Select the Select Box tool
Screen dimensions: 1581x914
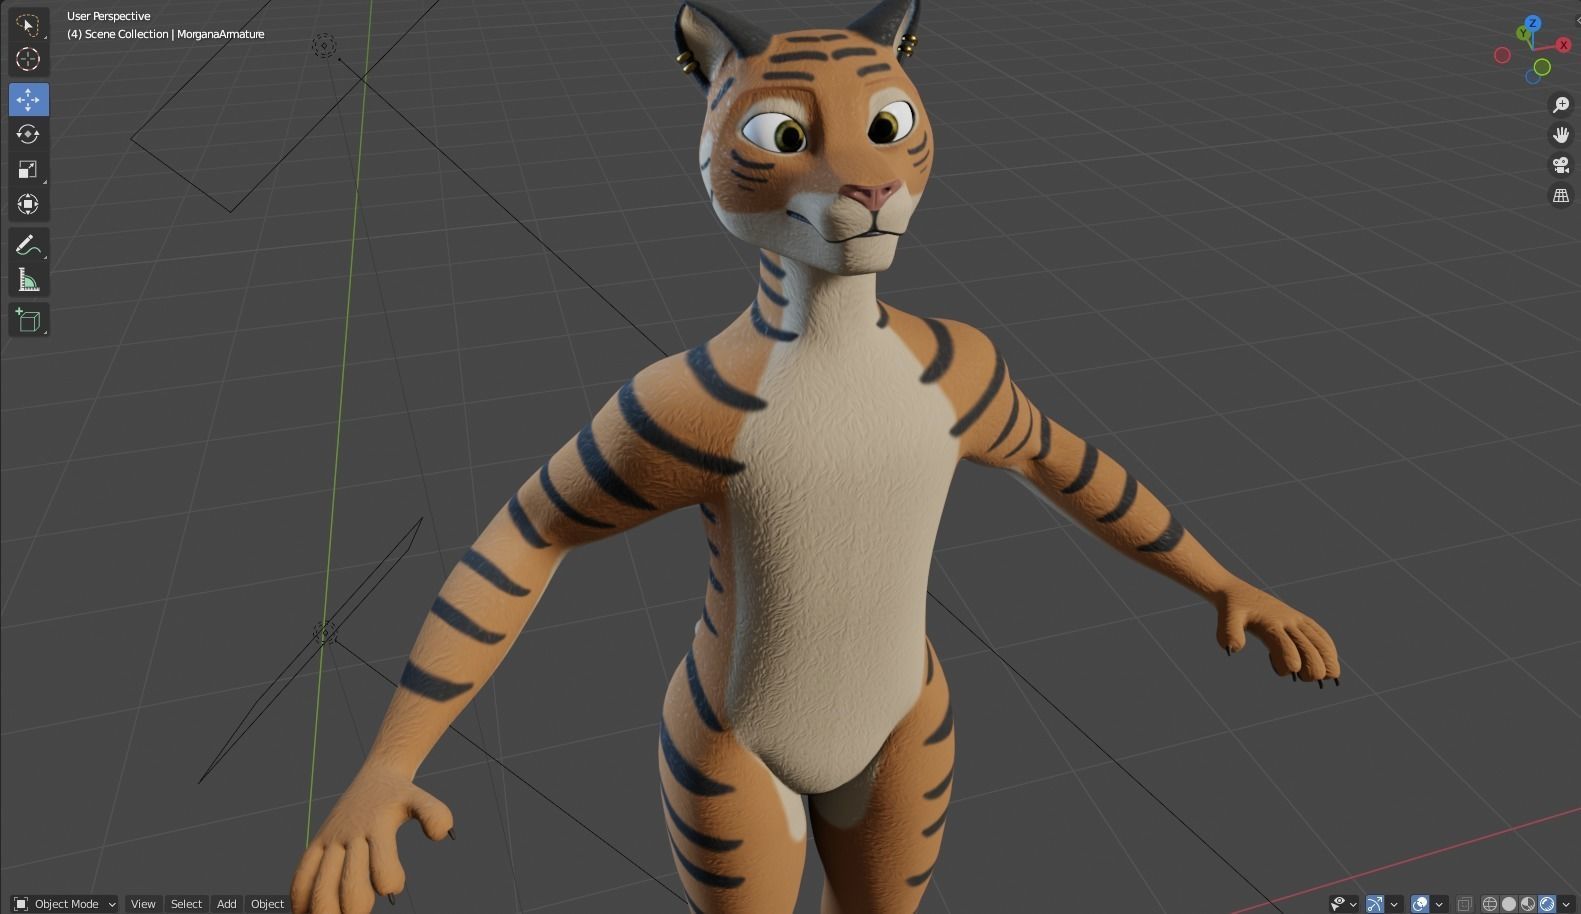pos(28,24)
